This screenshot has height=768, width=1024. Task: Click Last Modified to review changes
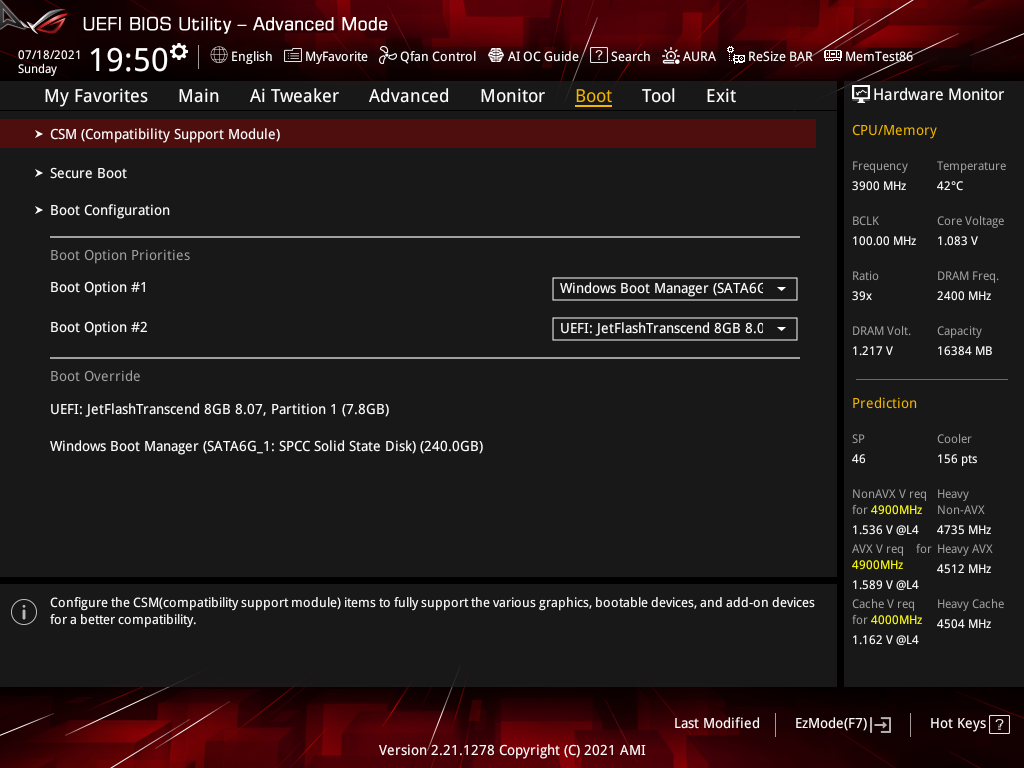(x=716, y=723)
